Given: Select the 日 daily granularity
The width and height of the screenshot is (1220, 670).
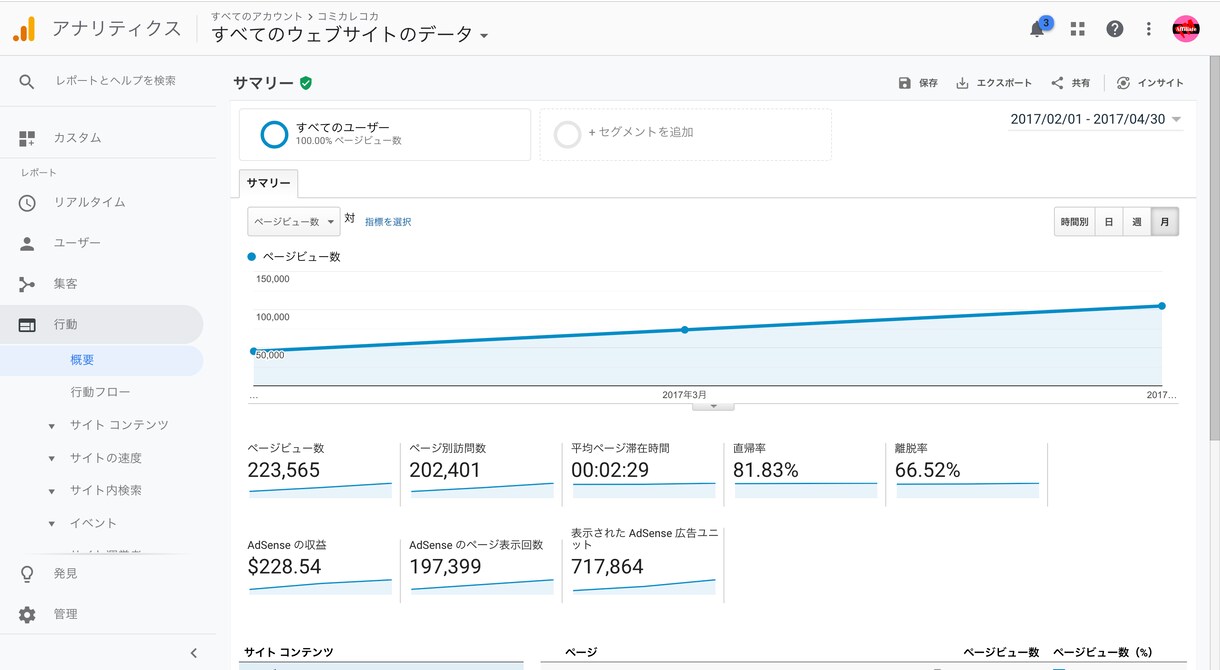Looking at the screenshot, I should tap(1108, 222).
